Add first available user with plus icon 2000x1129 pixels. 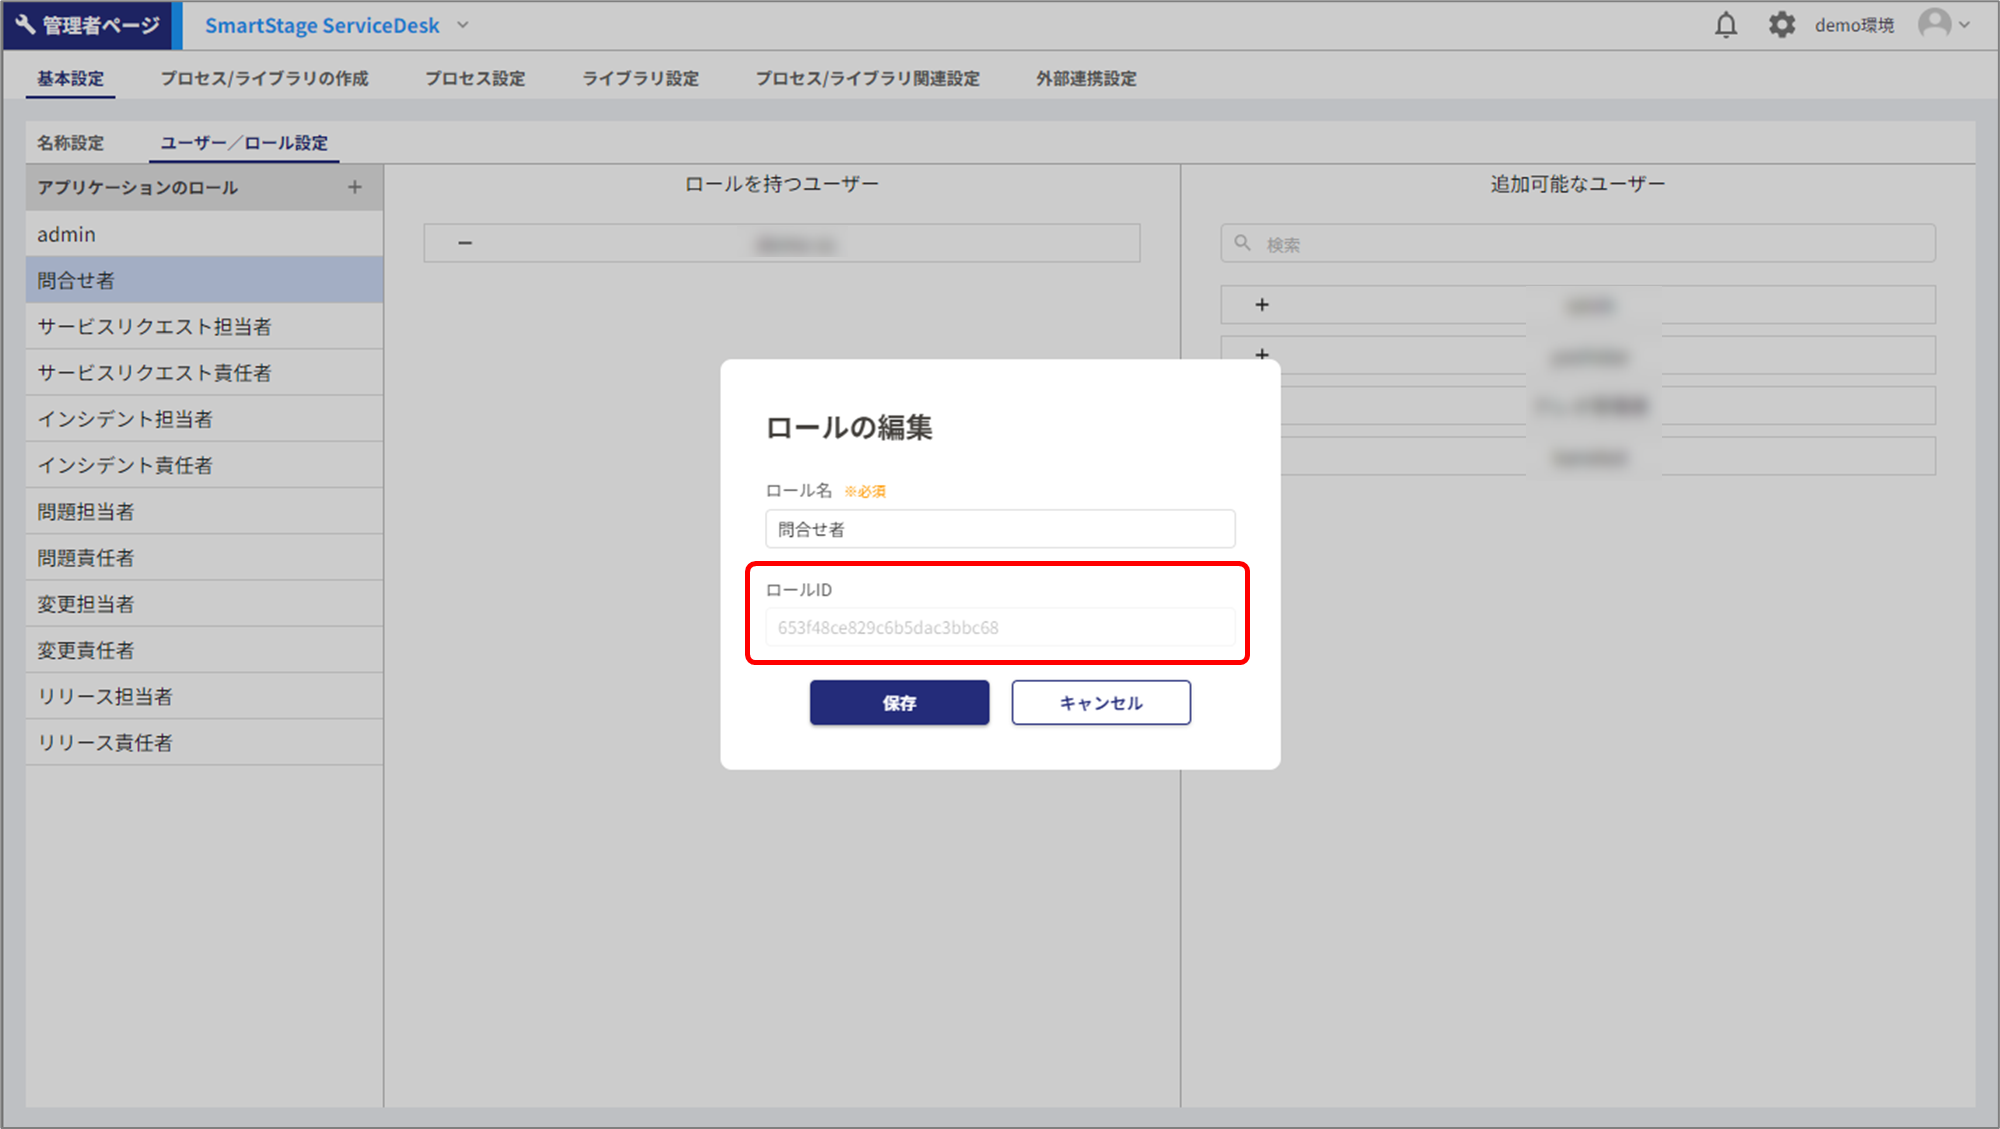pos(1262,305)
